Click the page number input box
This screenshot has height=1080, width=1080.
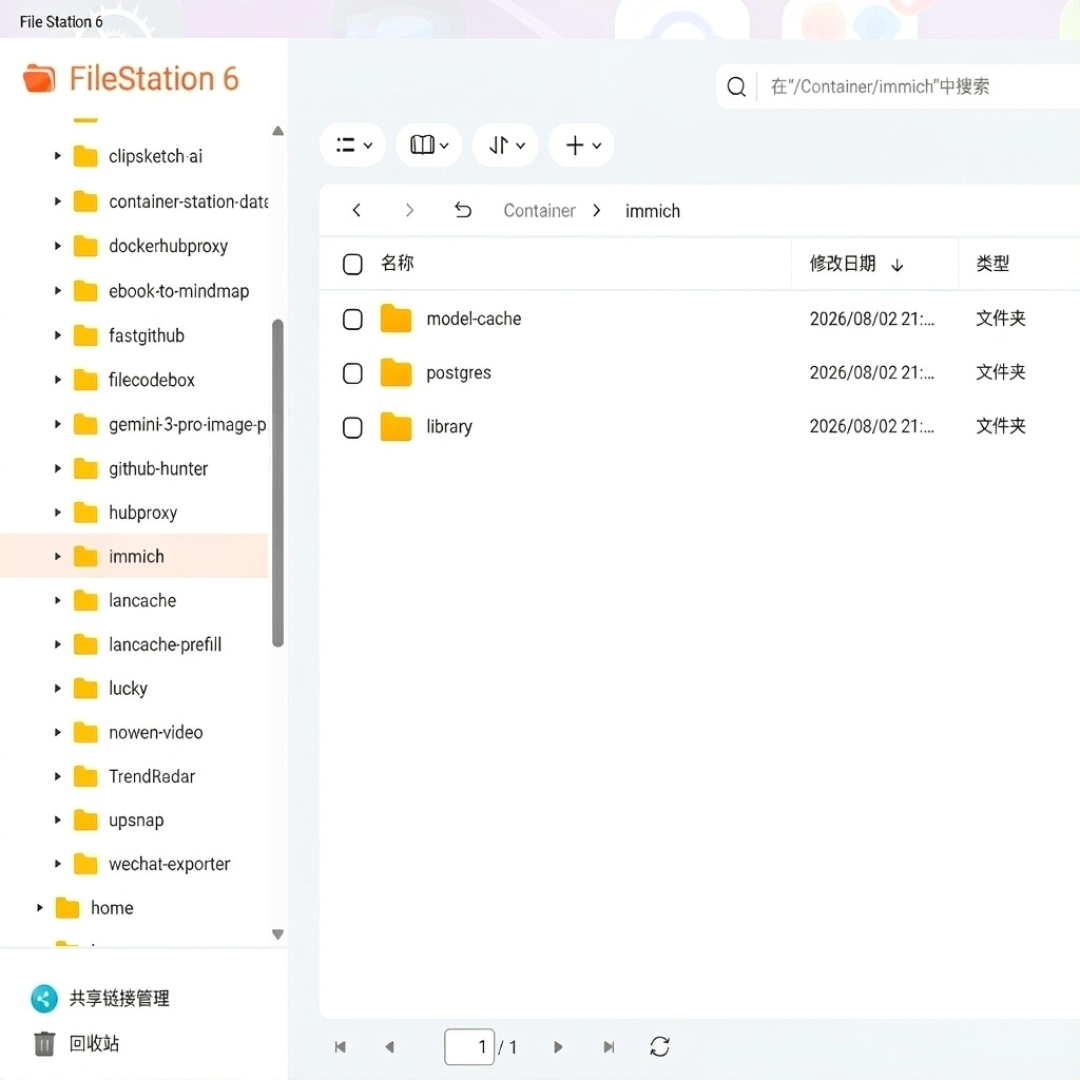[x=469, y=1047]
